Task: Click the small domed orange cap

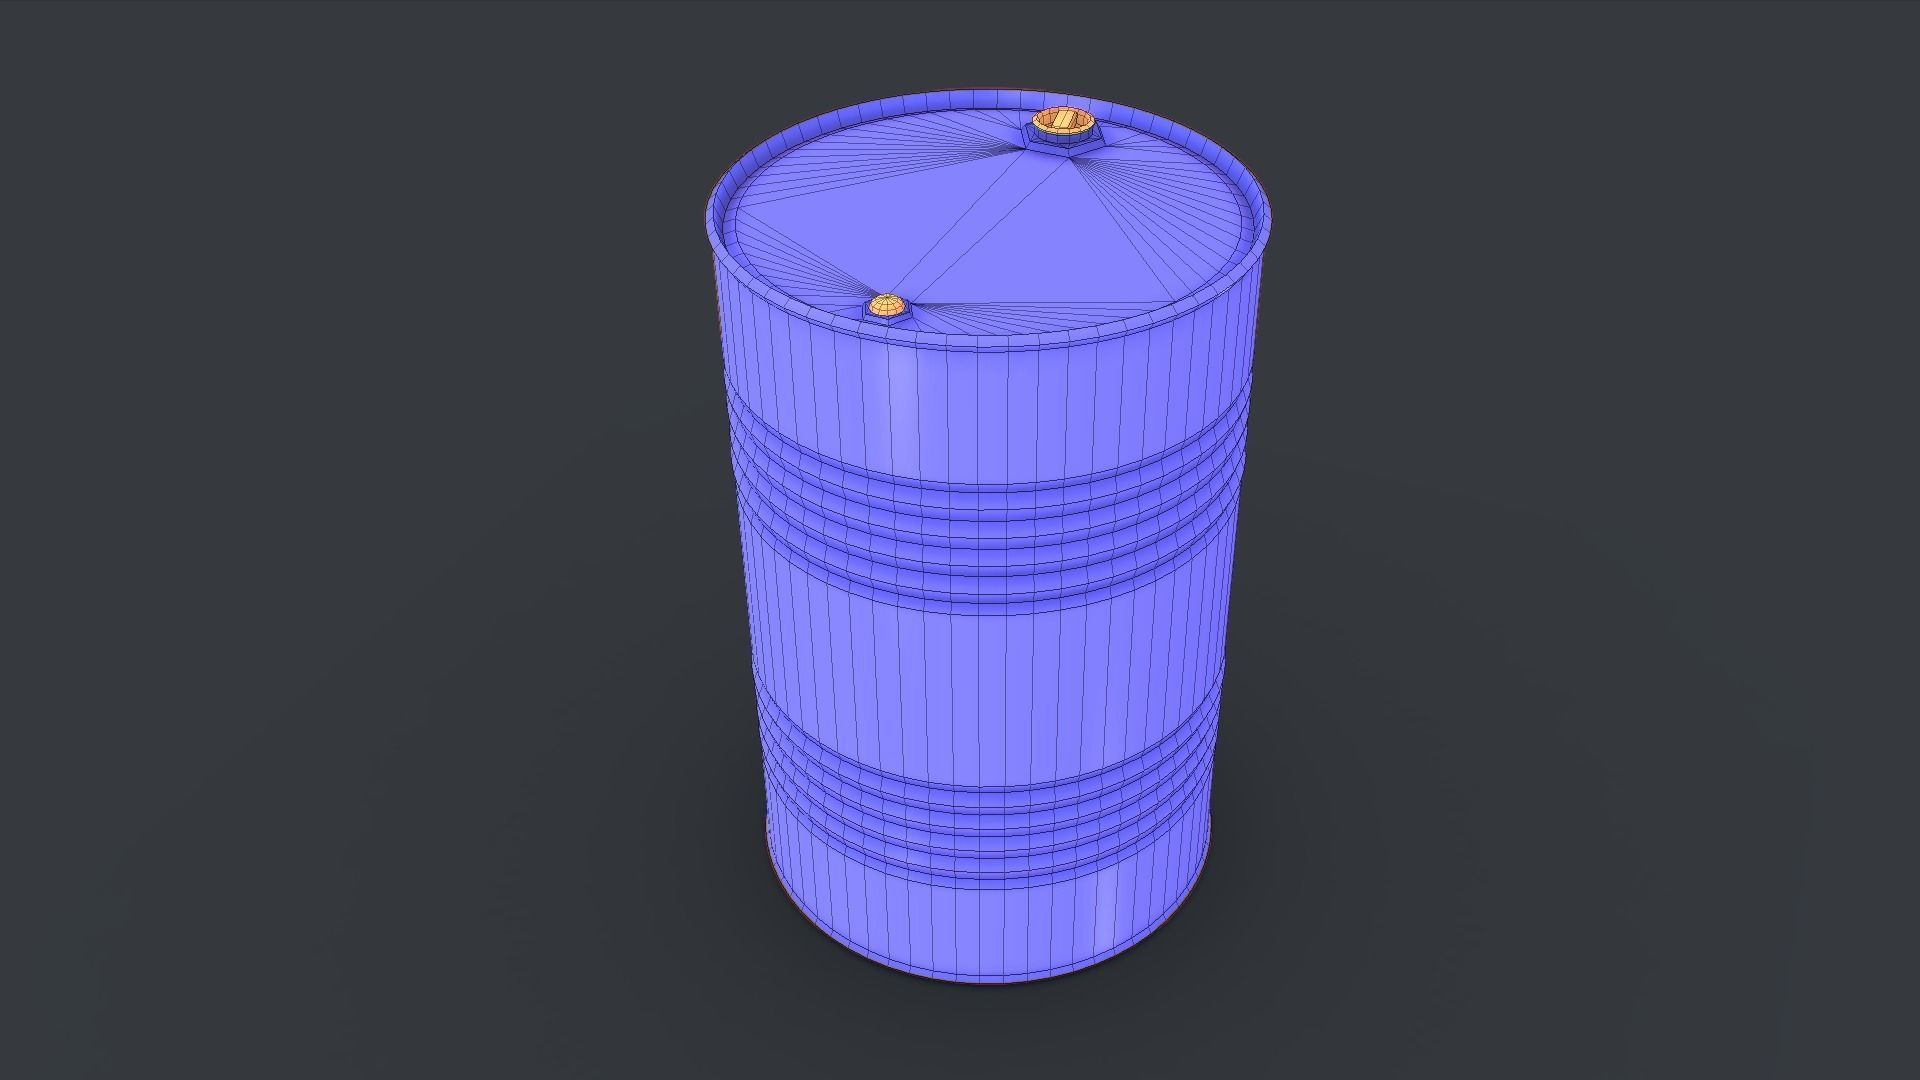Action: pos(886,305)
